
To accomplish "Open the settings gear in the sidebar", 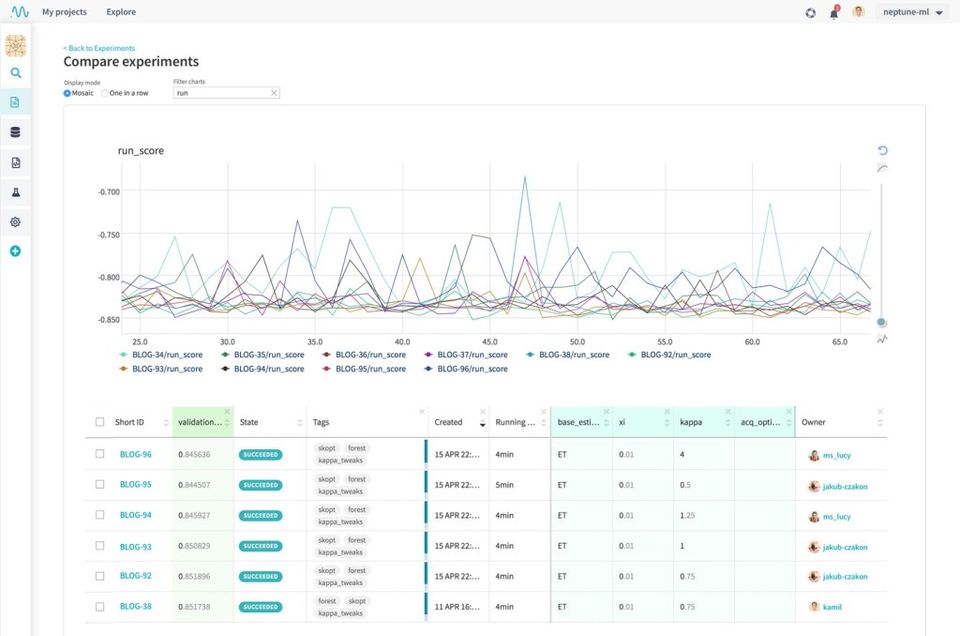I will tap(15, 222).
